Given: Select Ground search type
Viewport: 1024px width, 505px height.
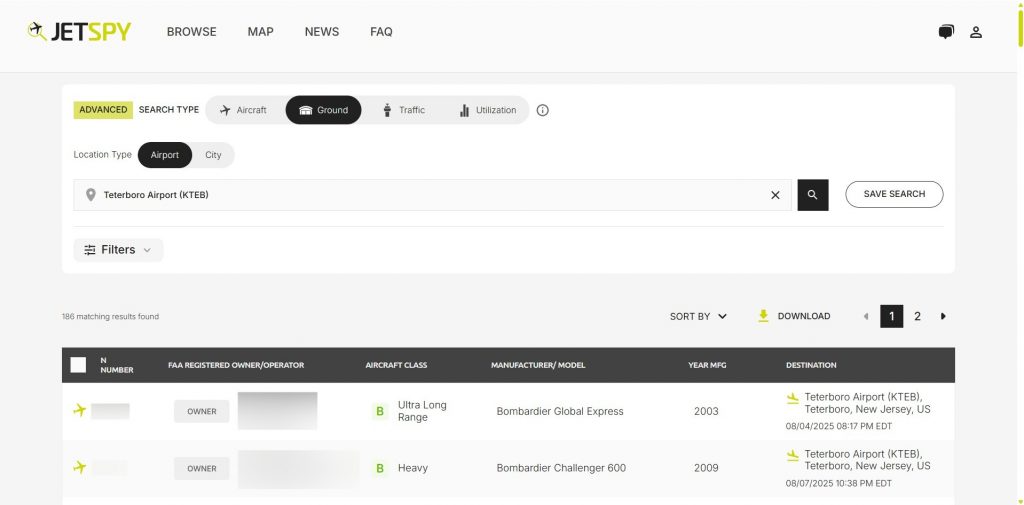Looking at the screenshot, I should 323,110.
